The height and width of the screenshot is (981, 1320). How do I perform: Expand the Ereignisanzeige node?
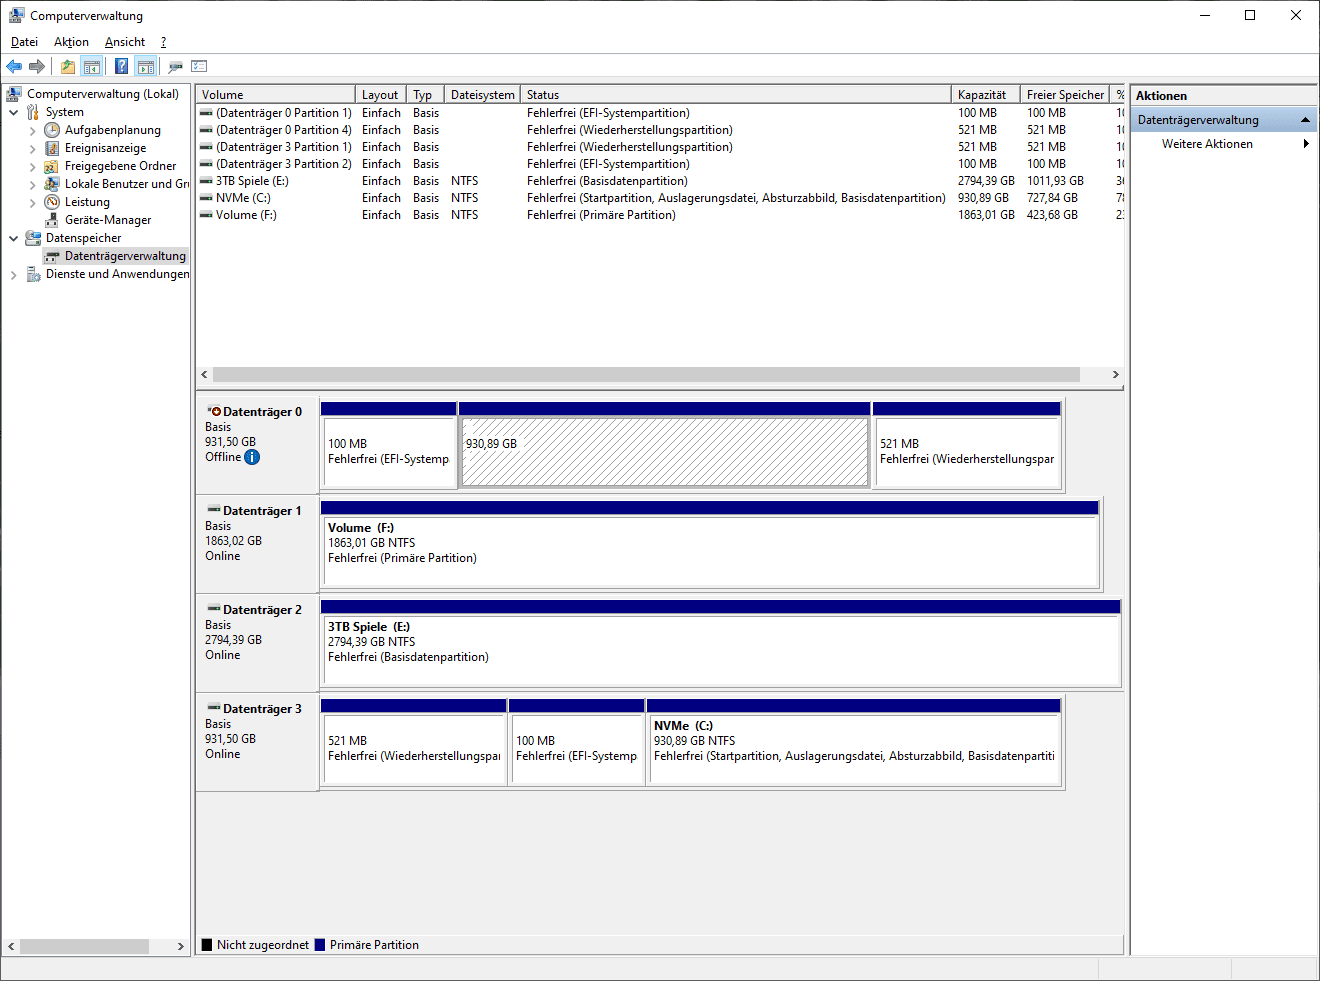pyautogui.click(x=33, y=148)
